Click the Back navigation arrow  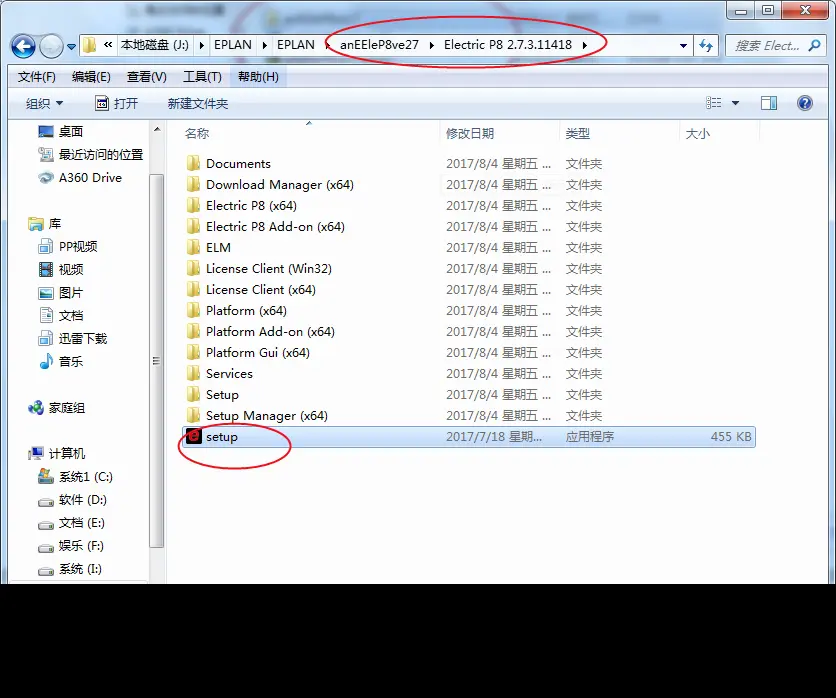(x=23, y=46)
